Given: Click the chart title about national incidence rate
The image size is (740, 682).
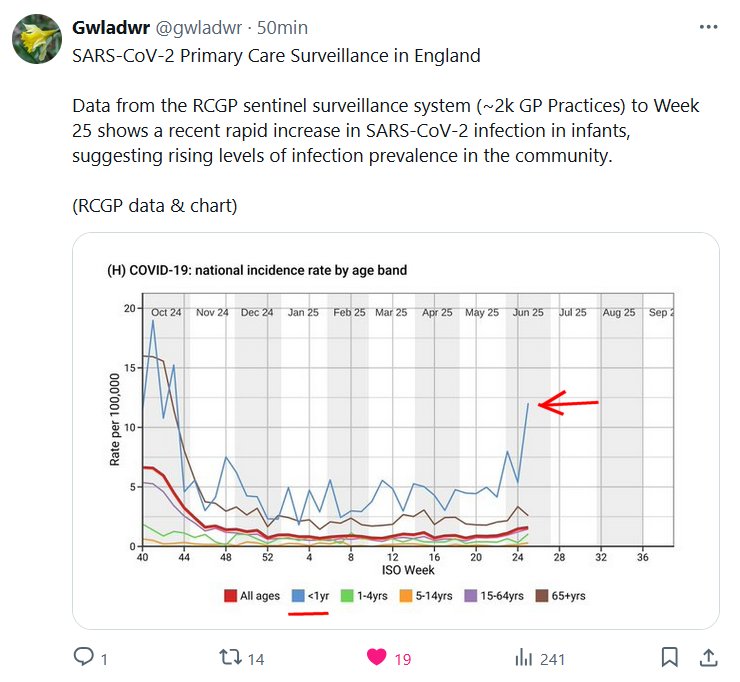Looking at the screenshot, I should 257,270.
